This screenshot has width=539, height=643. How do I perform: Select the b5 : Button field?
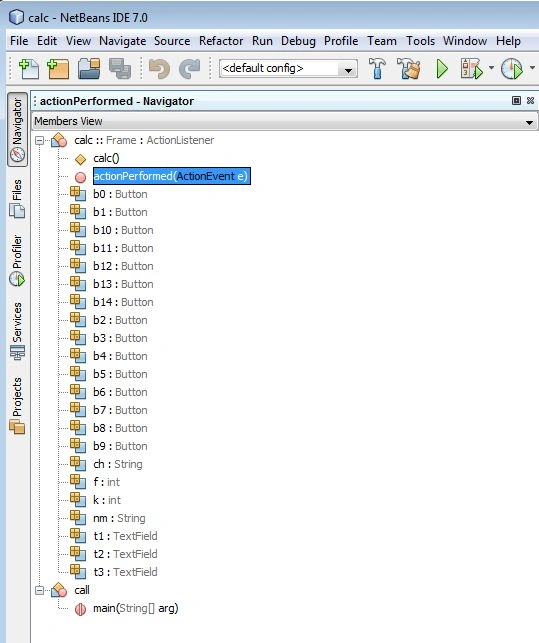pos(120,374)
